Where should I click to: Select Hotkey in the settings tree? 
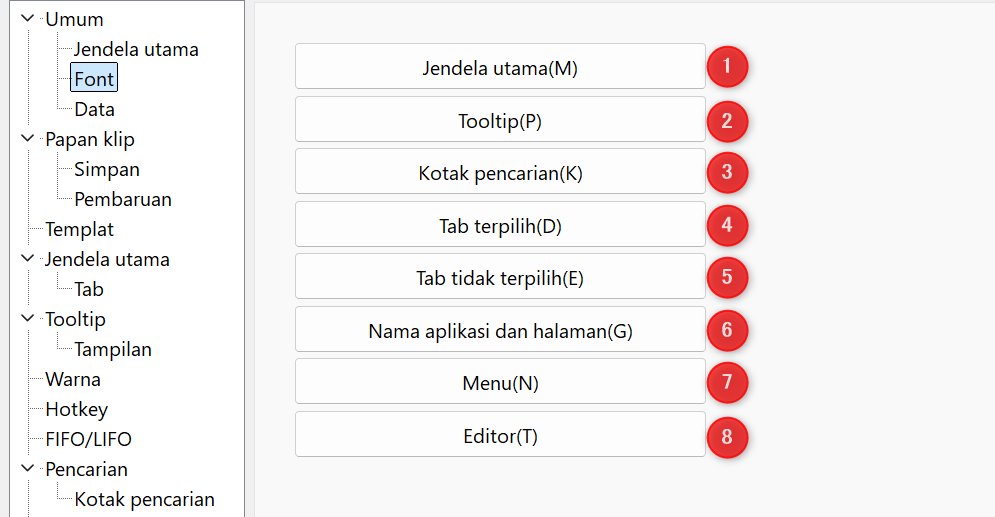click(x=76, y=409)
